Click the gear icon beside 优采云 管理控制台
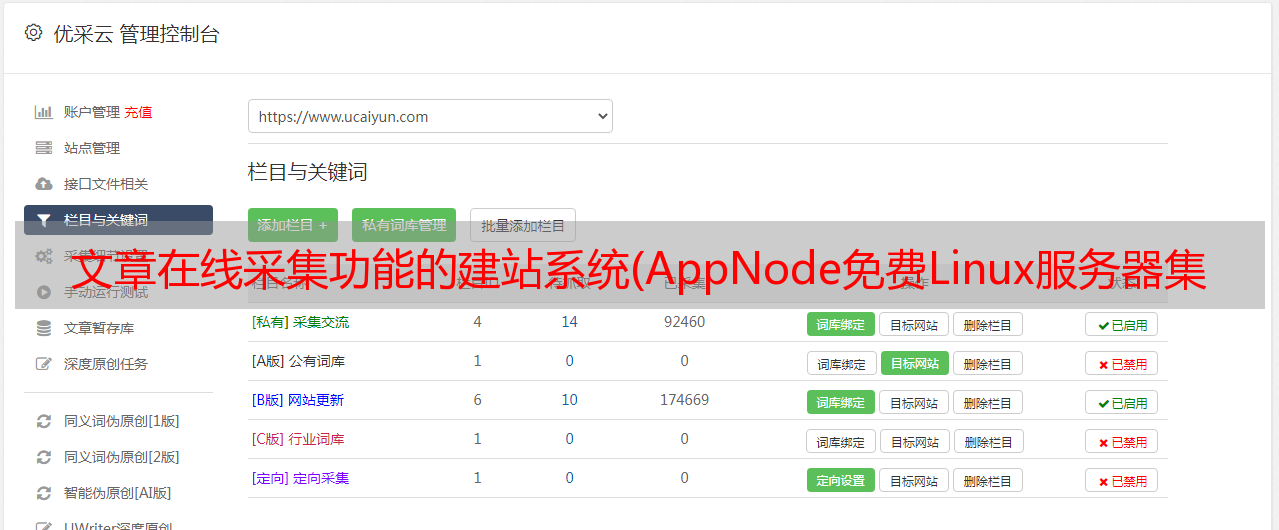The height and width of the screenshot is (530, 1279). 34,33
